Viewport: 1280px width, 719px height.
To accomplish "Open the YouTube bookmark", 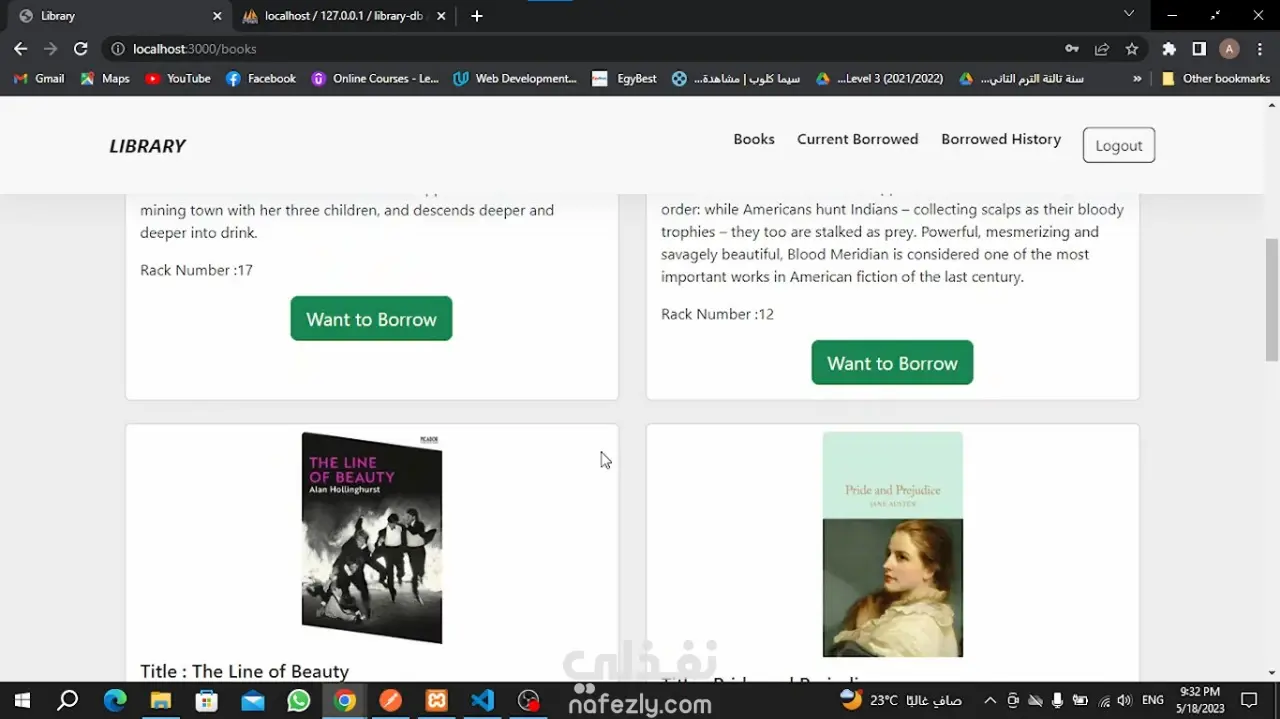I will [x=177, y=78].
